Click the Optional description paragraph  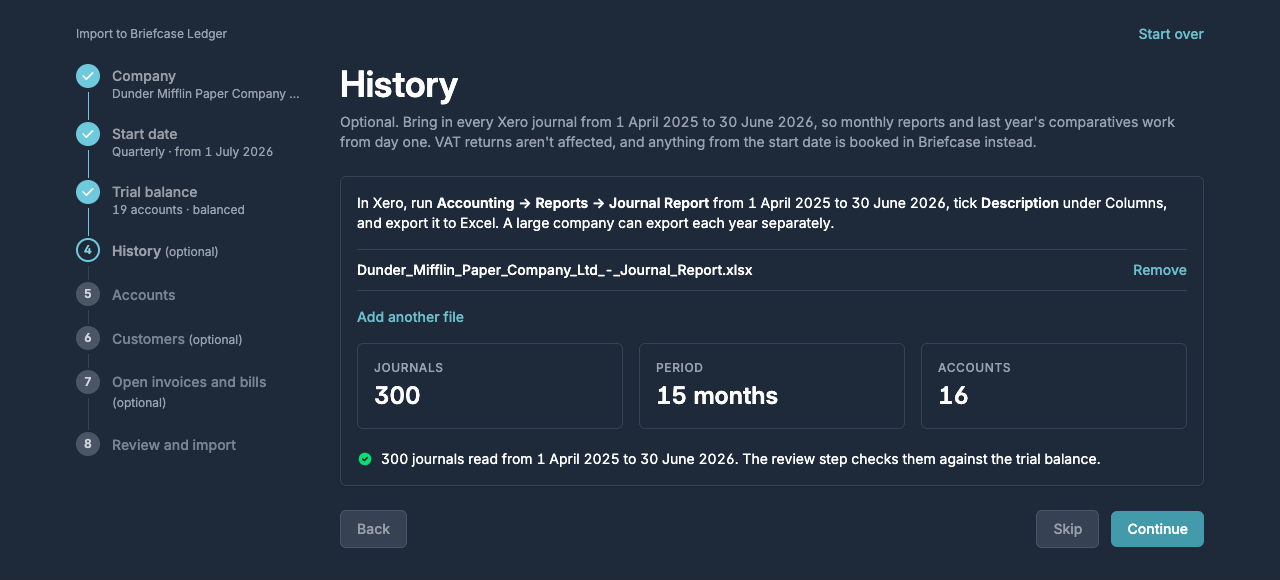757,132
